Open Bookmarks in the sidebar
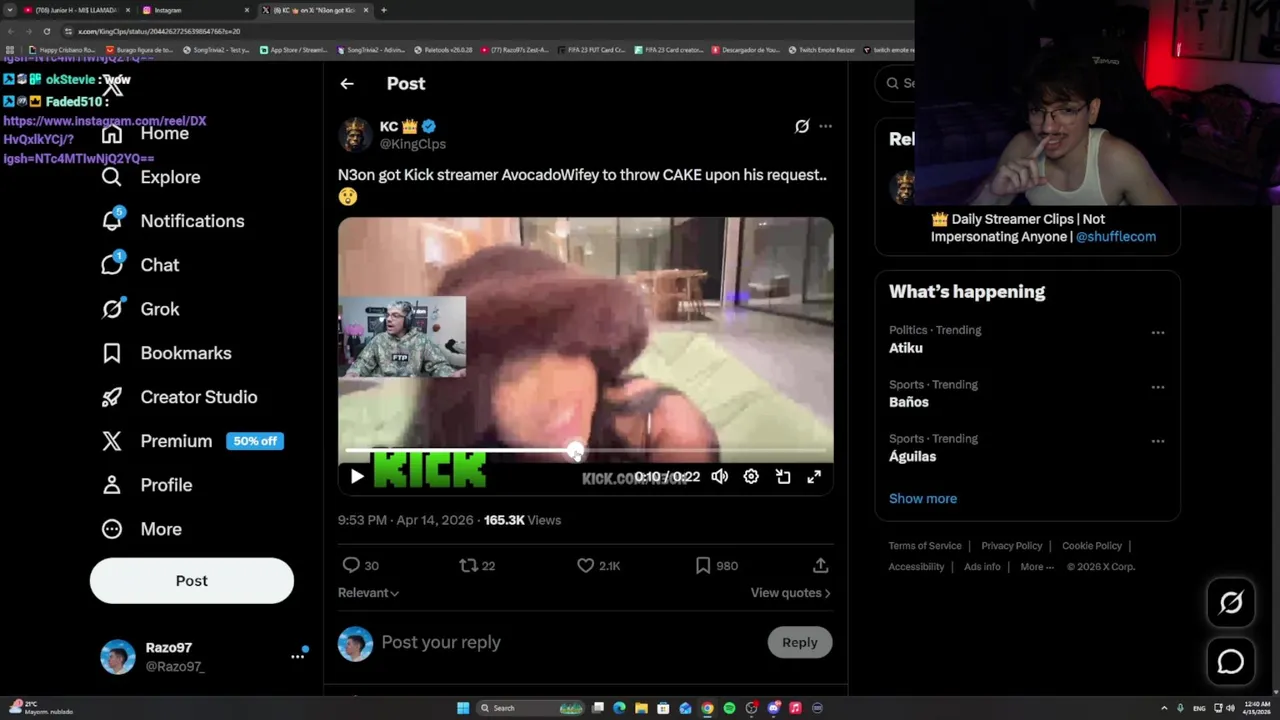The width and height of the screenshot is (1280, 720). pyautogui.click(x=166, y=353)
